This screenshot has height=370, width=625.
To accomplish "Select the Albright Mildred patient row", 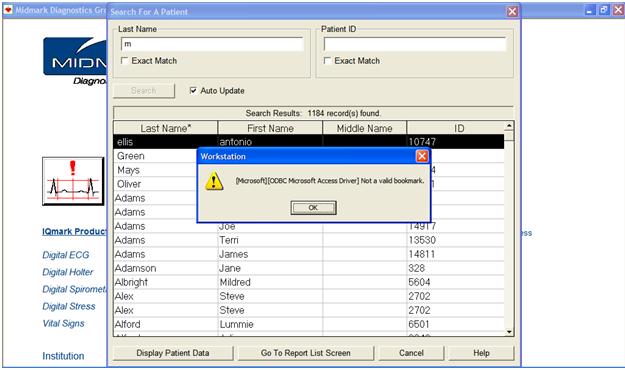I will [x=309, y=282].
